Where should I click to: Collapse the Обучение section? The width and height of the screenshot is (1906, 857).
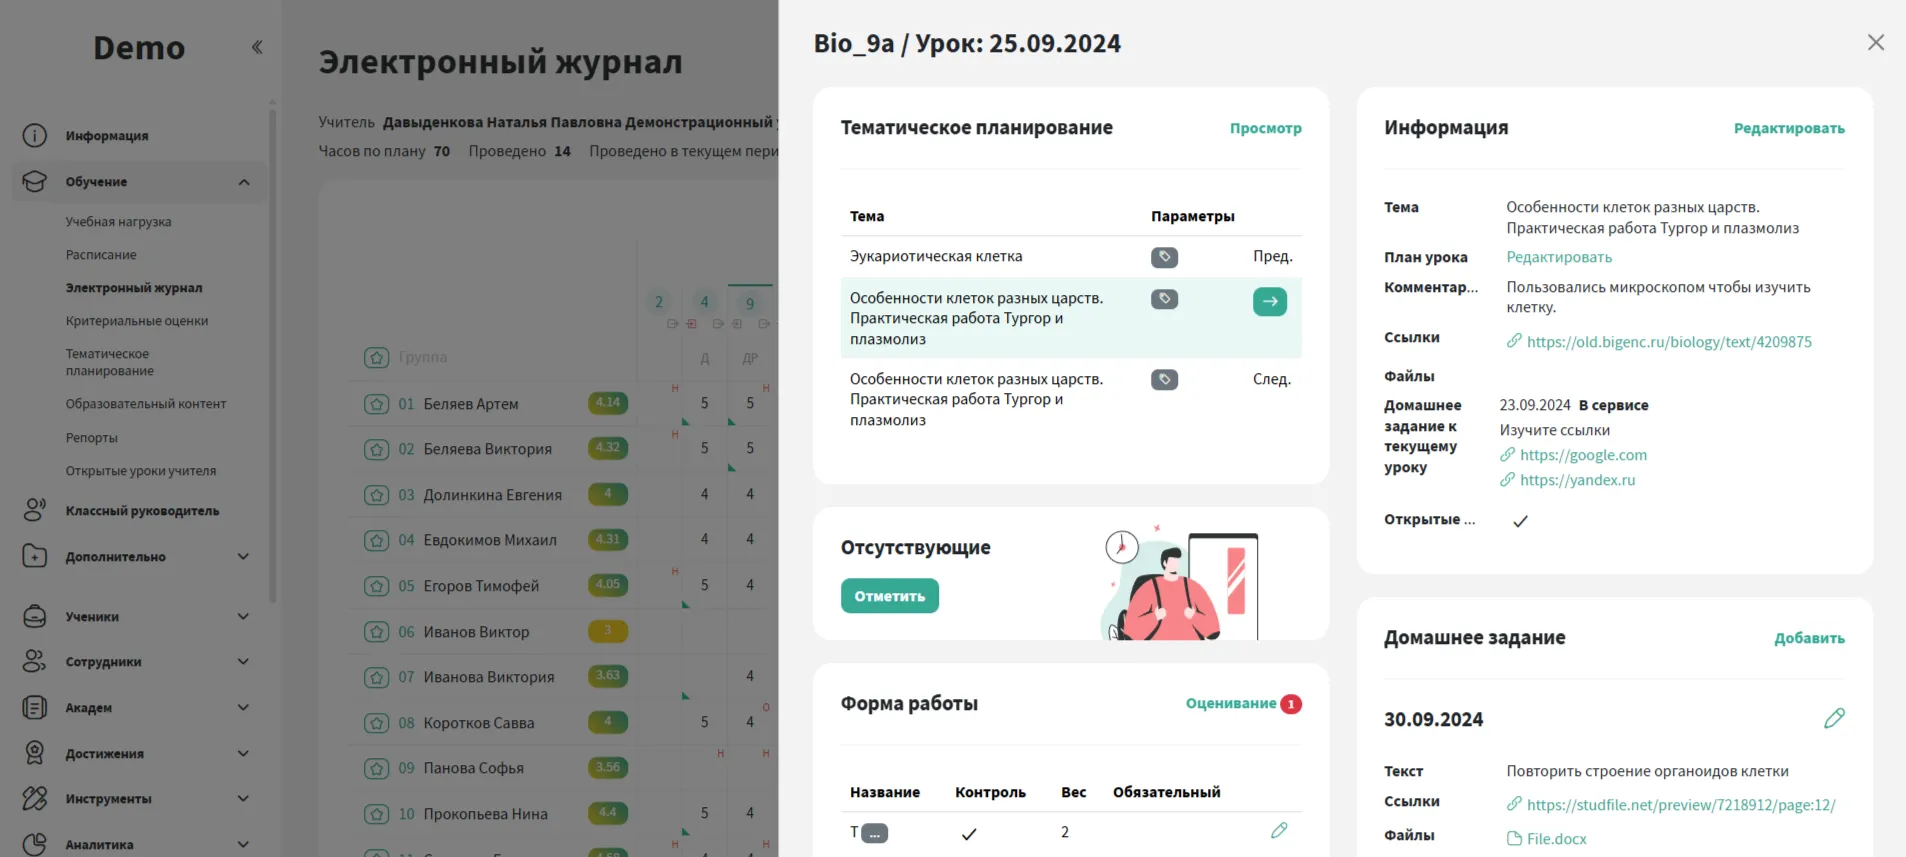[x=243, y=182]
